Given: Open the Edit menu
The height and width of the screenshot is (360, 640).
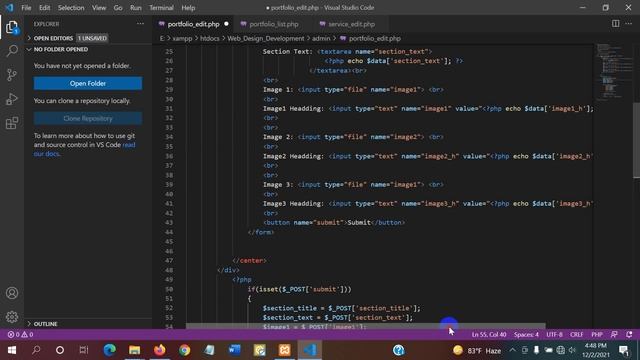Looking at the screenshot, I should (44, 7).
